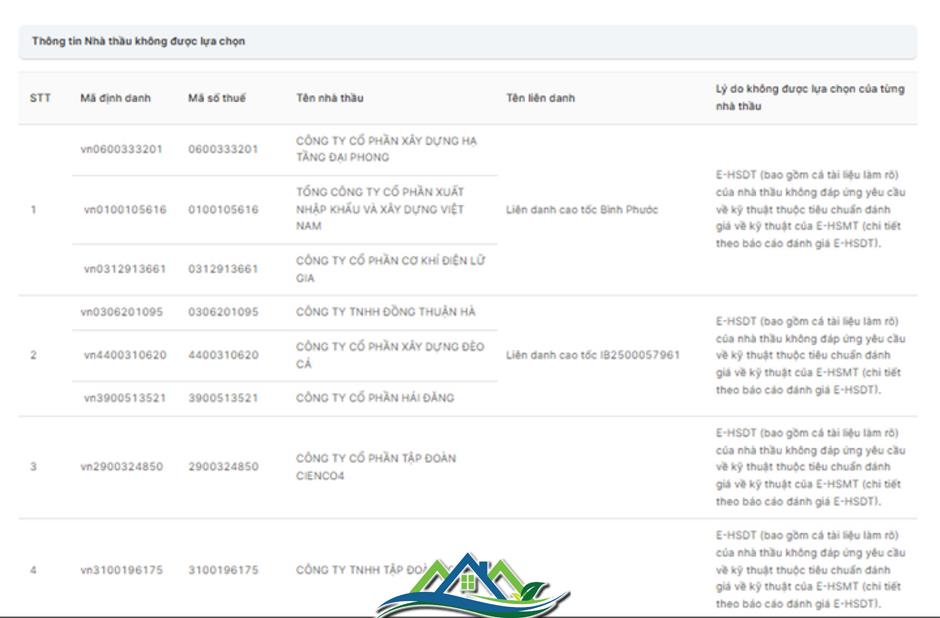Select the STT column header

(40, 98)
